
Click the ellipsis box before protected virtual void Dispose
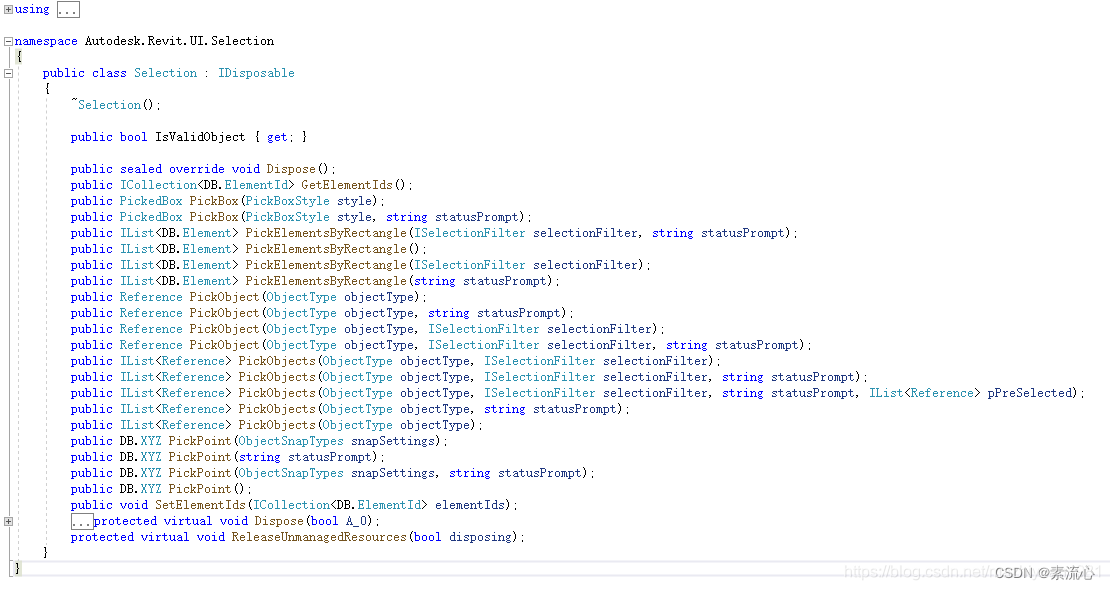[82, 522]
